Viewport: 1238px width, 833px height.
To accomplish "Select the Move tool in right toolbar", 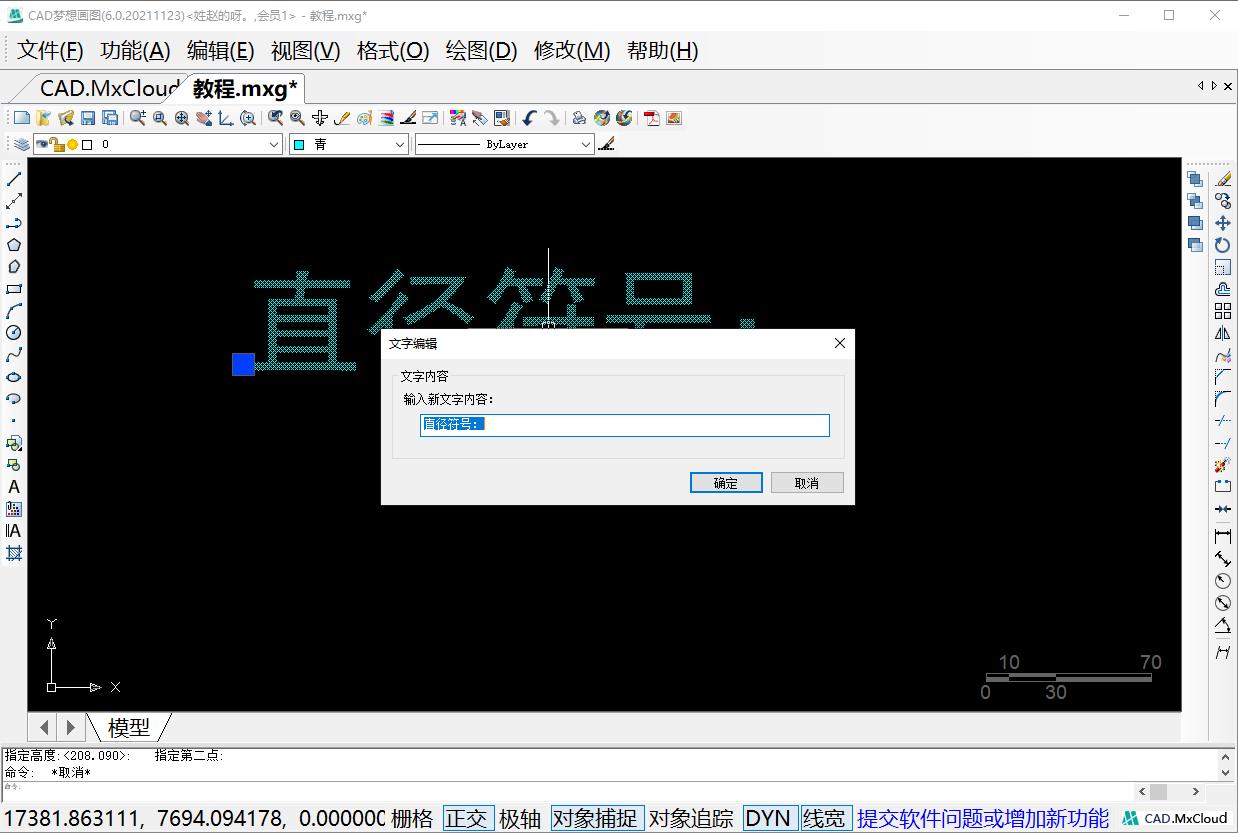I will 1222,223.
